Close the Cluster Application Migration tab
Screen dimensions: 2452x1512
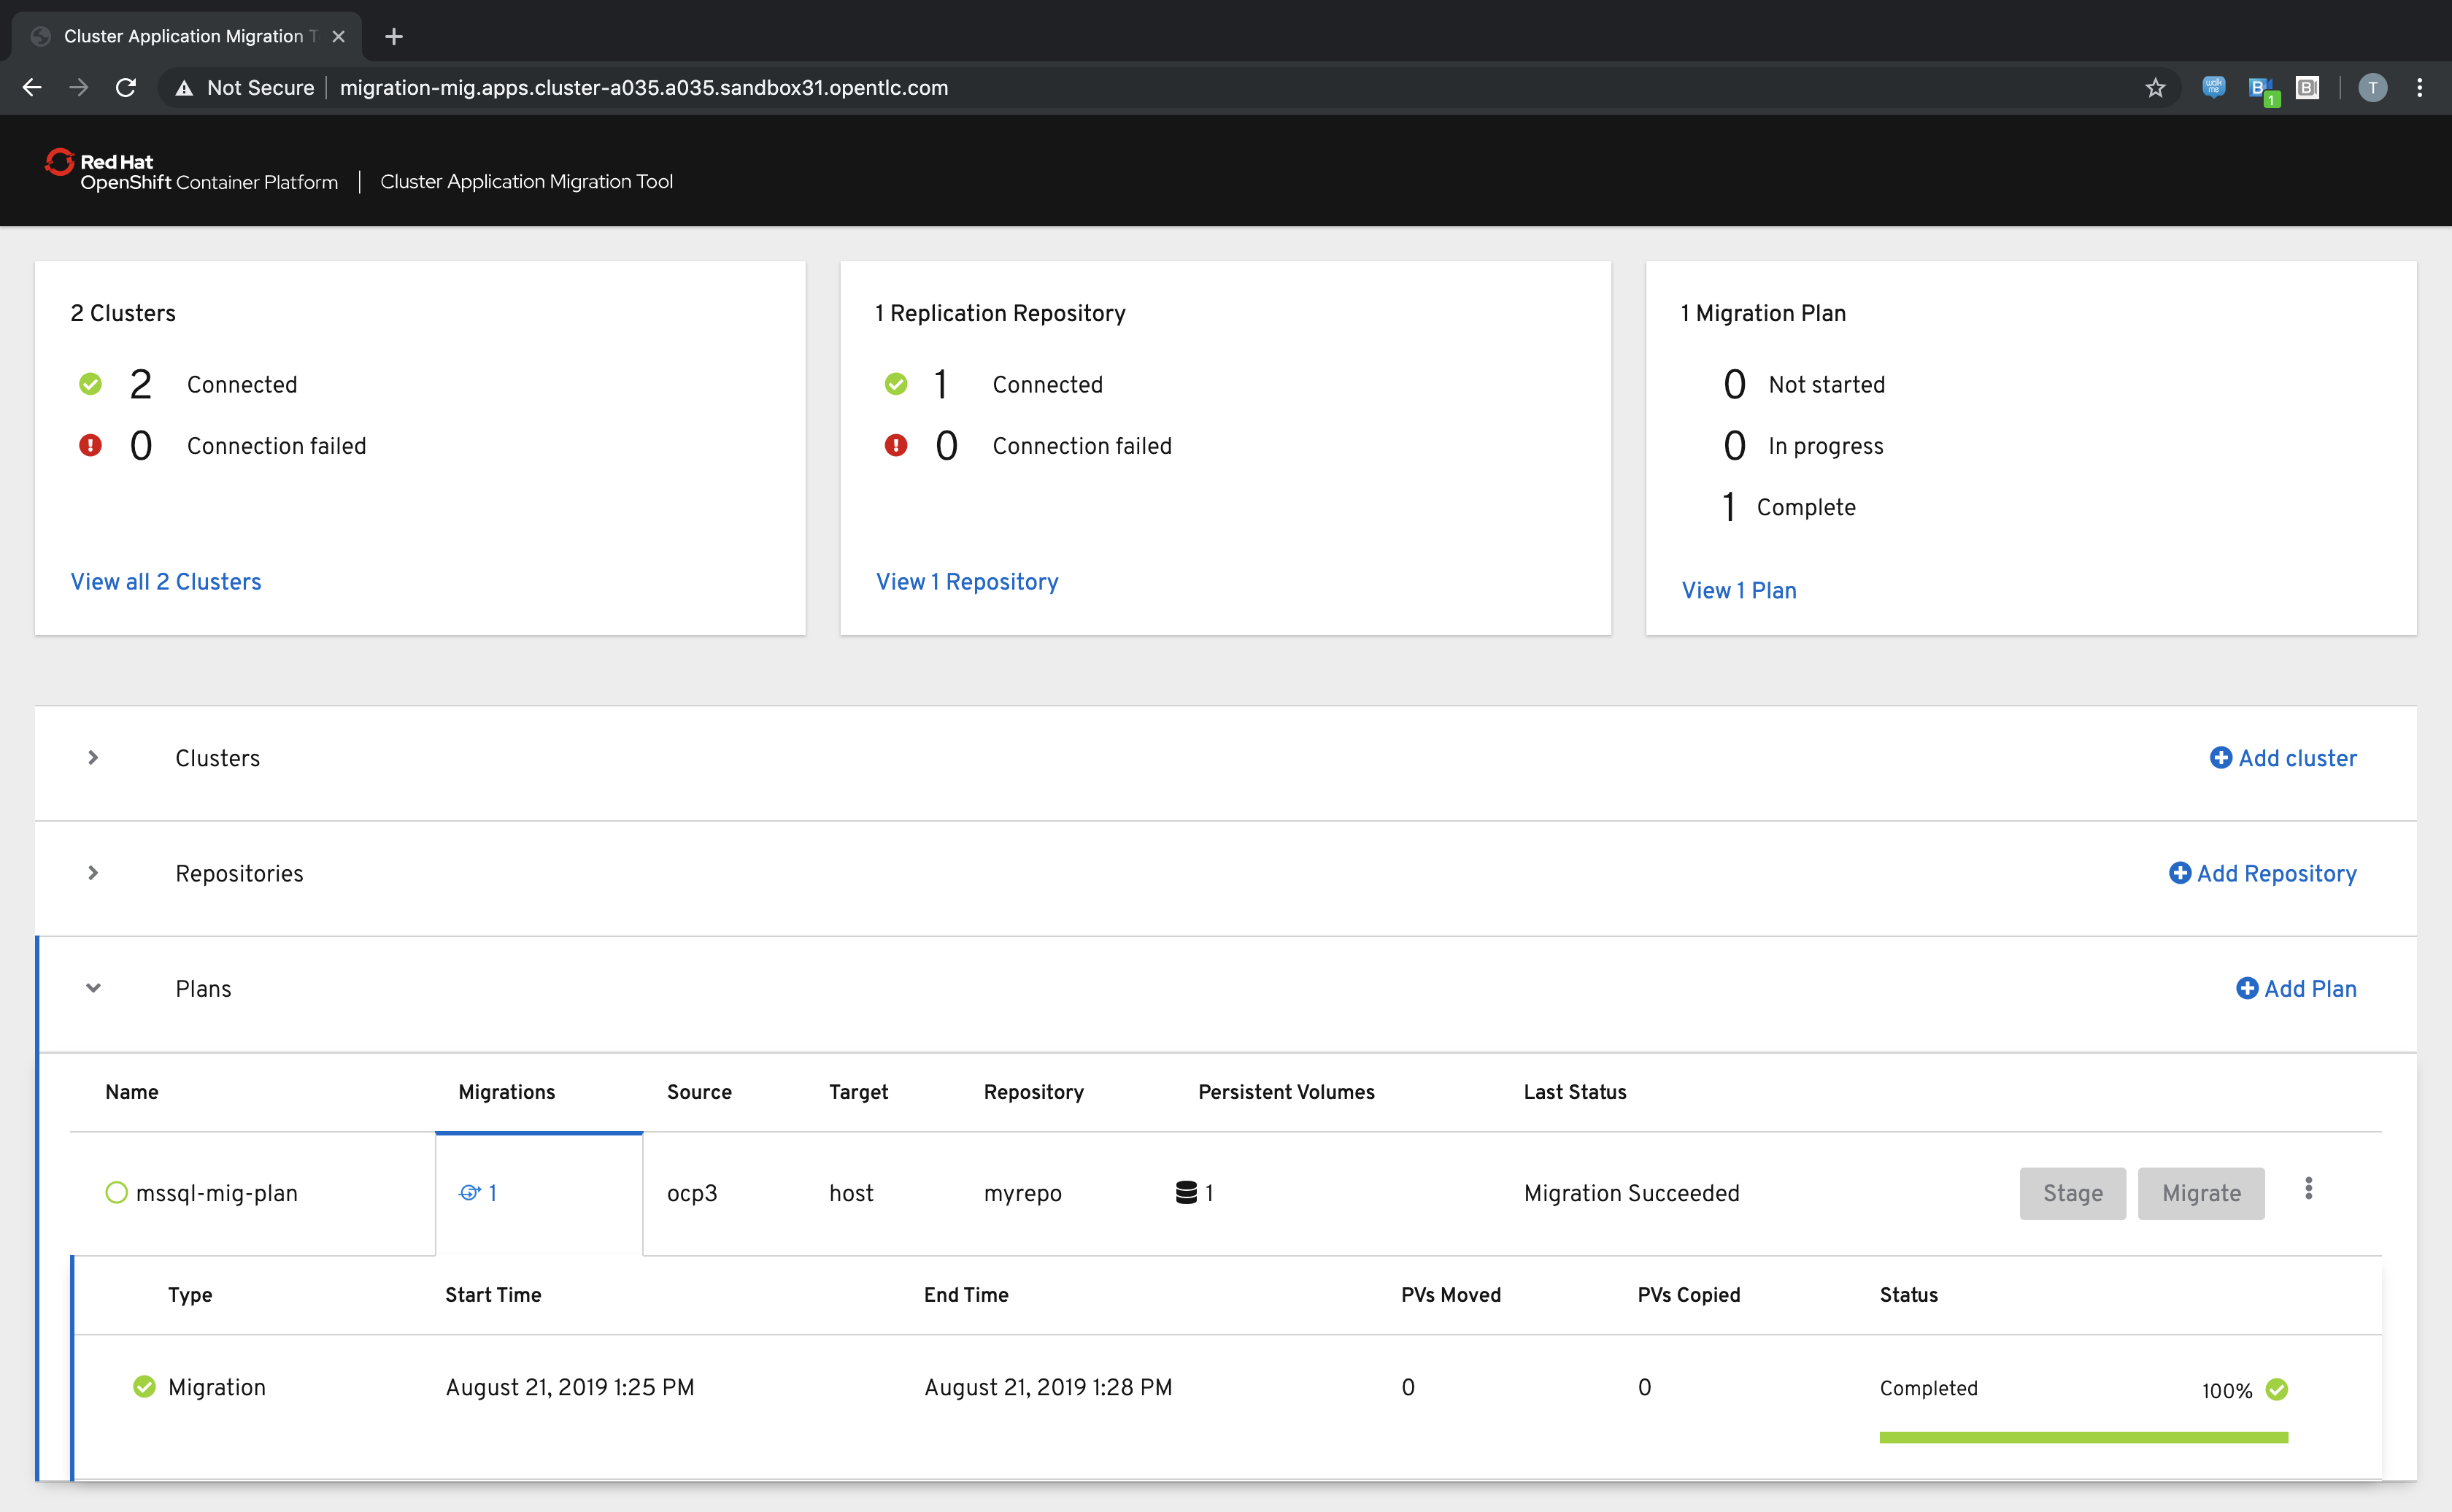(339, 37)
